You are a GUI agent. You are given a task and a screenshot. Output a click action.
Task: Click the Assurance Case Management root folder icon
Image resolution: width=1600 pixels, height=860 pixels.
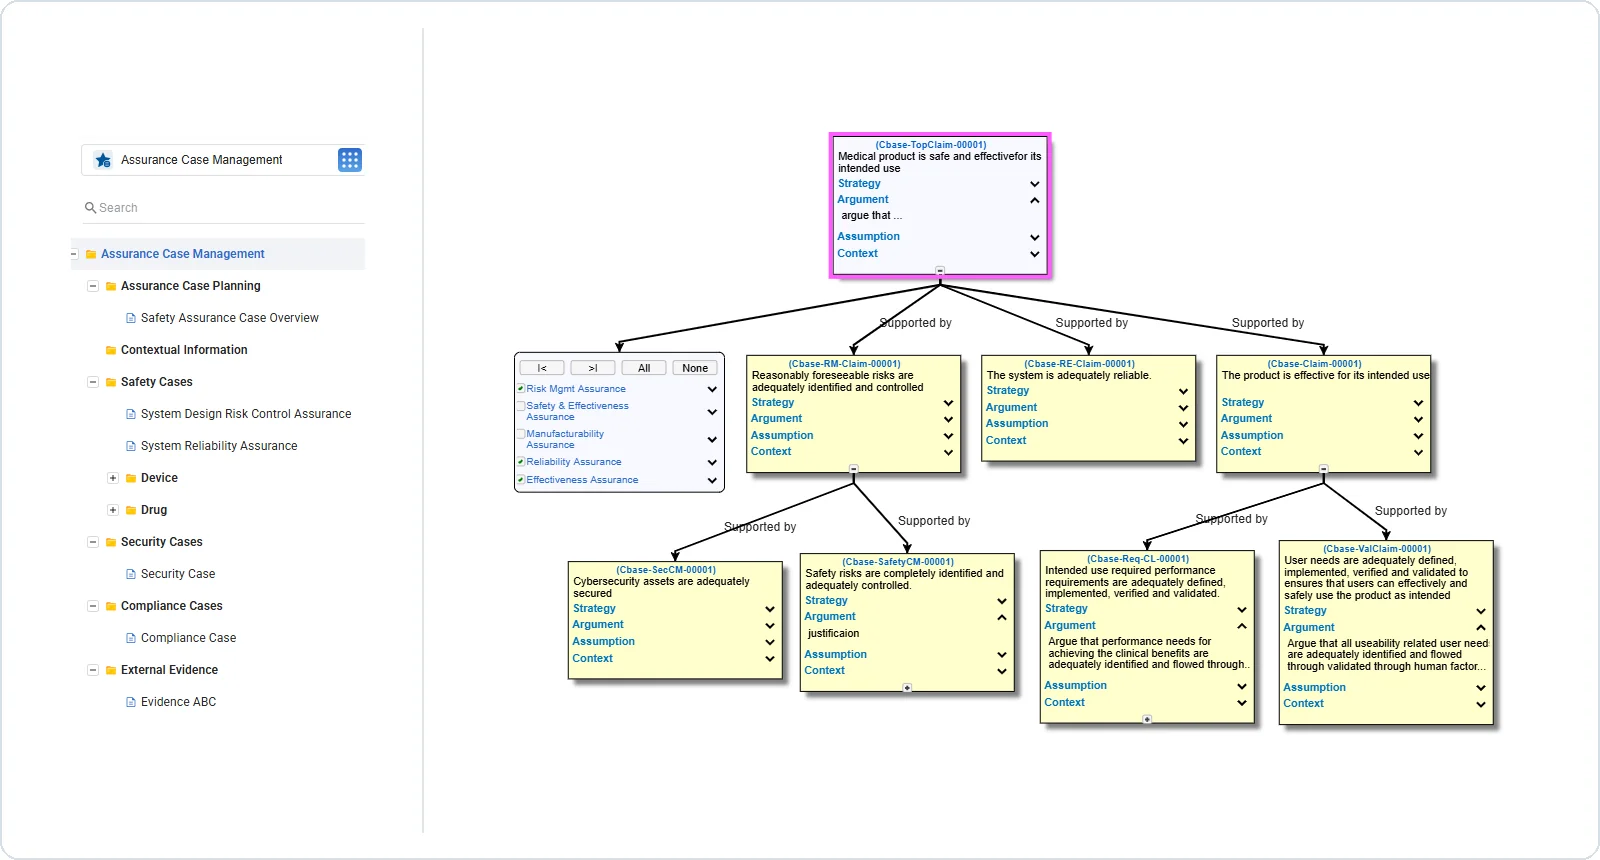coord(91,254)
